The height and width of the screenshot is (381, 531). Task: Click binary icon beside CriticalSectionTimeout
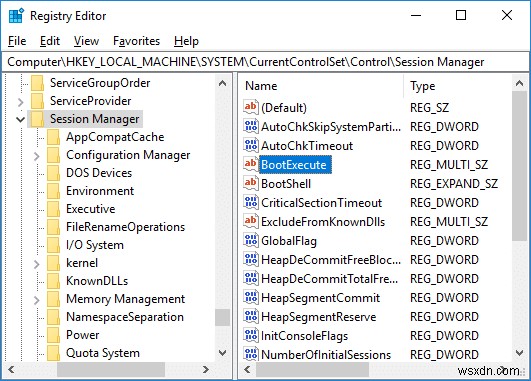point(251,202)
